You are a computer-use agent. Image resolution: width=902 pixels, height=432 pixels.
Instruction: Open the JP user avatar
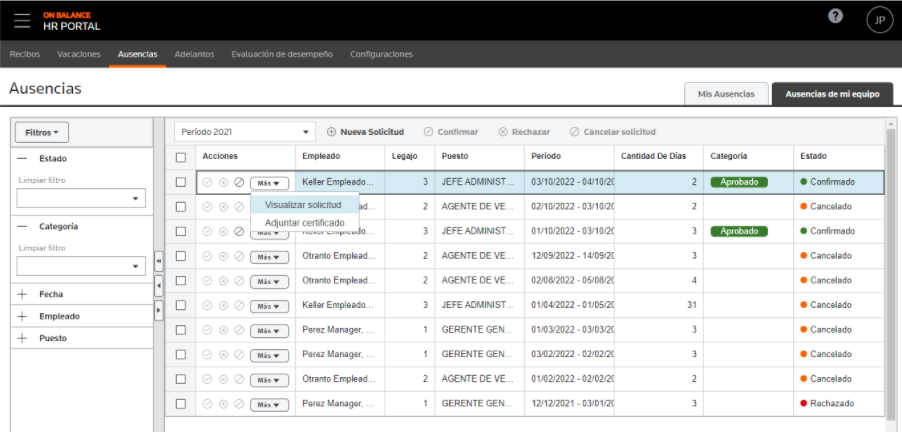880,20
